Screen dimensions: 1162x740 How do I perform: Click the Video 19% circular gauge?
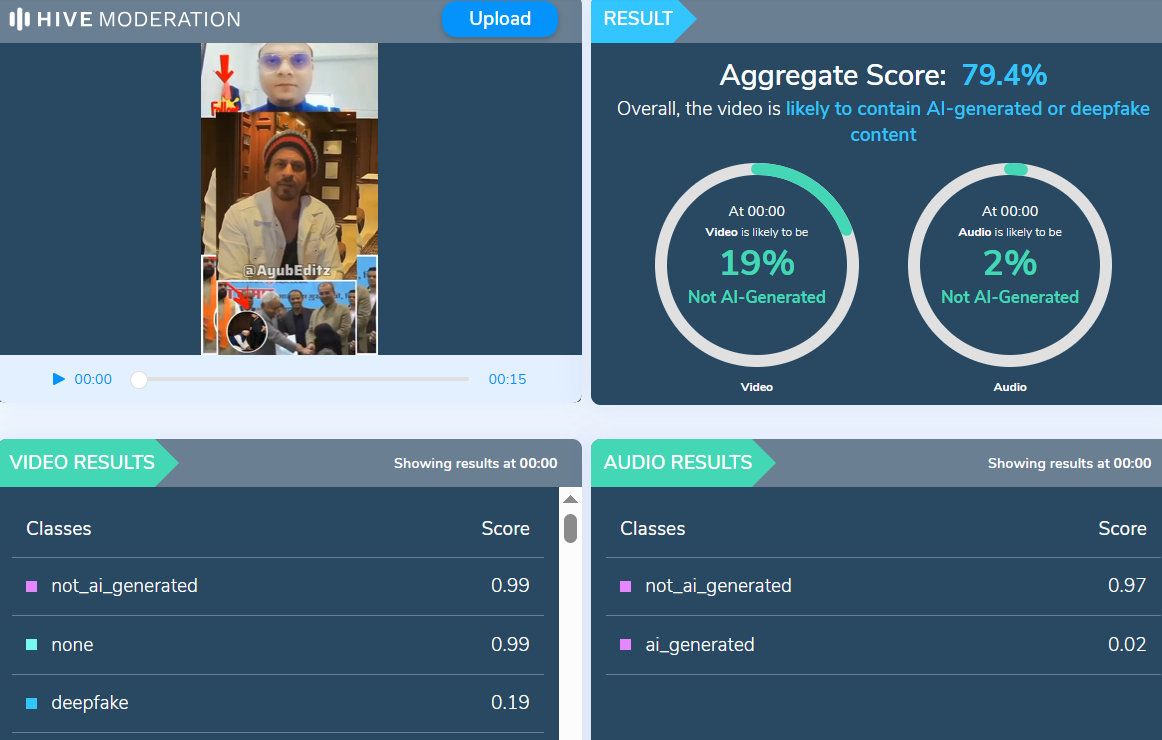pyautogui.click(x=757, y=265)
